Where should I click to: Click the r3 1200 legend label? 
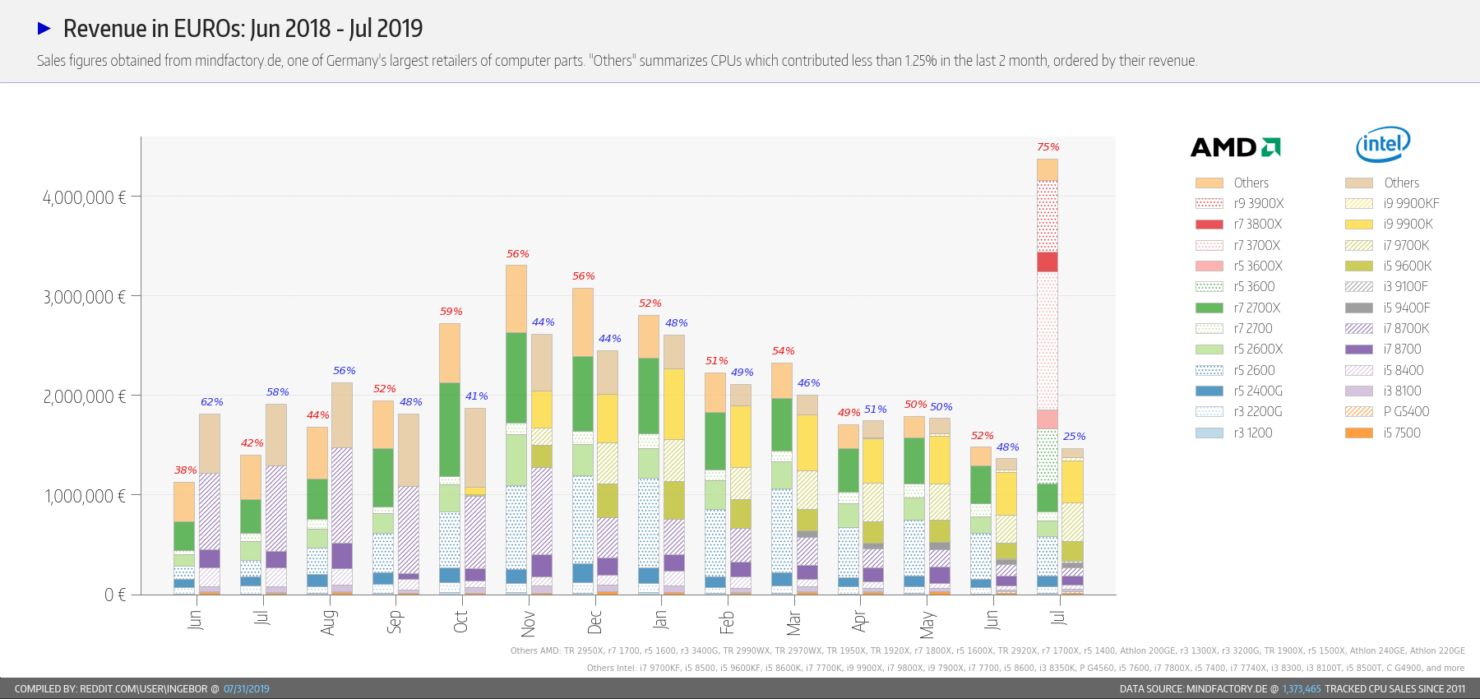1253,433
